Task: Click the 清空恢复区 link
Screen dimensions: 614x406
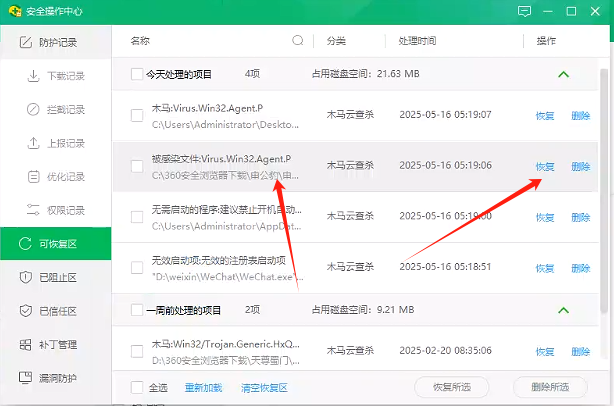Action: coord(263,387)
